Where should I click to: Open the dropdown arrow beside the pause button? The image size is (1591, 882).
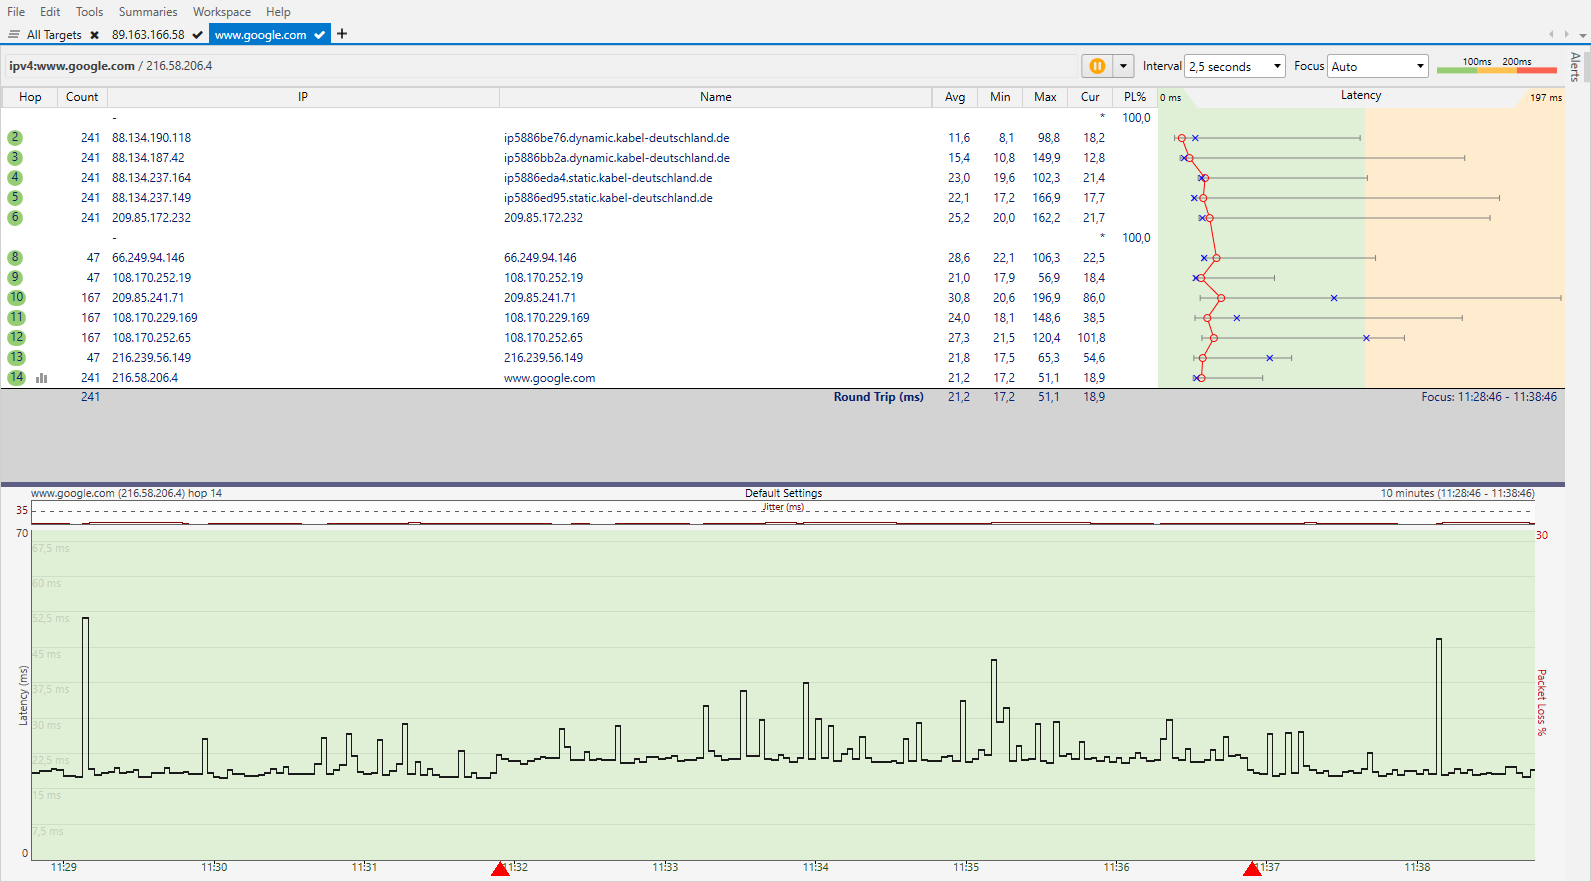[x=1123, y=66]
